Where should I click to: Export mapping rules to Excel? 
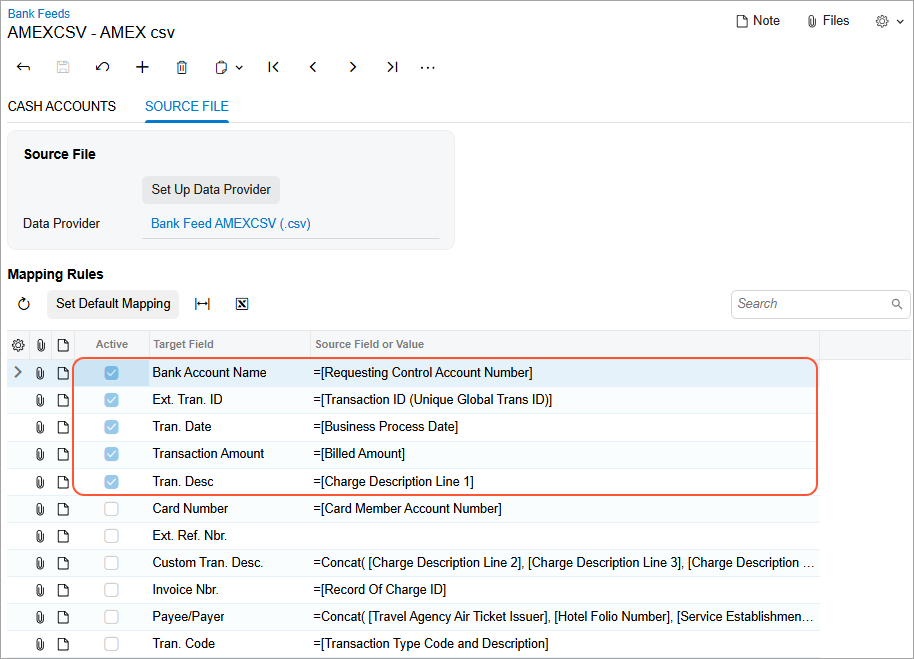click(x=242, y=304)
